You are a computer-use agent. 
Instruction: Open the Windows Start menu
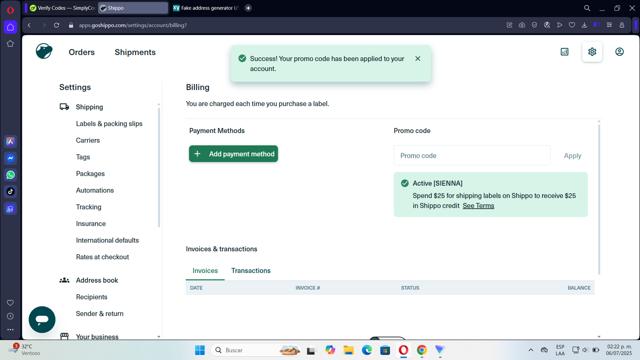(x=200, y=350)
